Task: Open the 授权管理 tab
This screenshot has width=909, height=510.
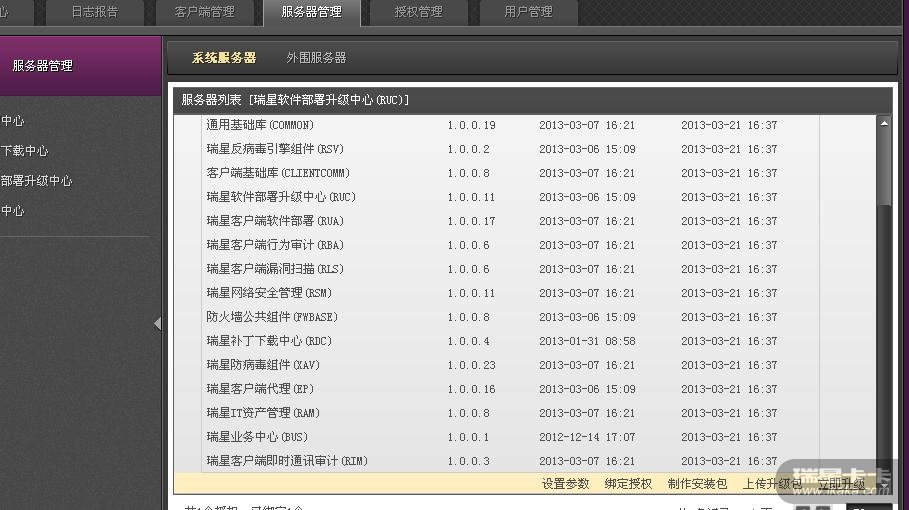Action: 419,12
